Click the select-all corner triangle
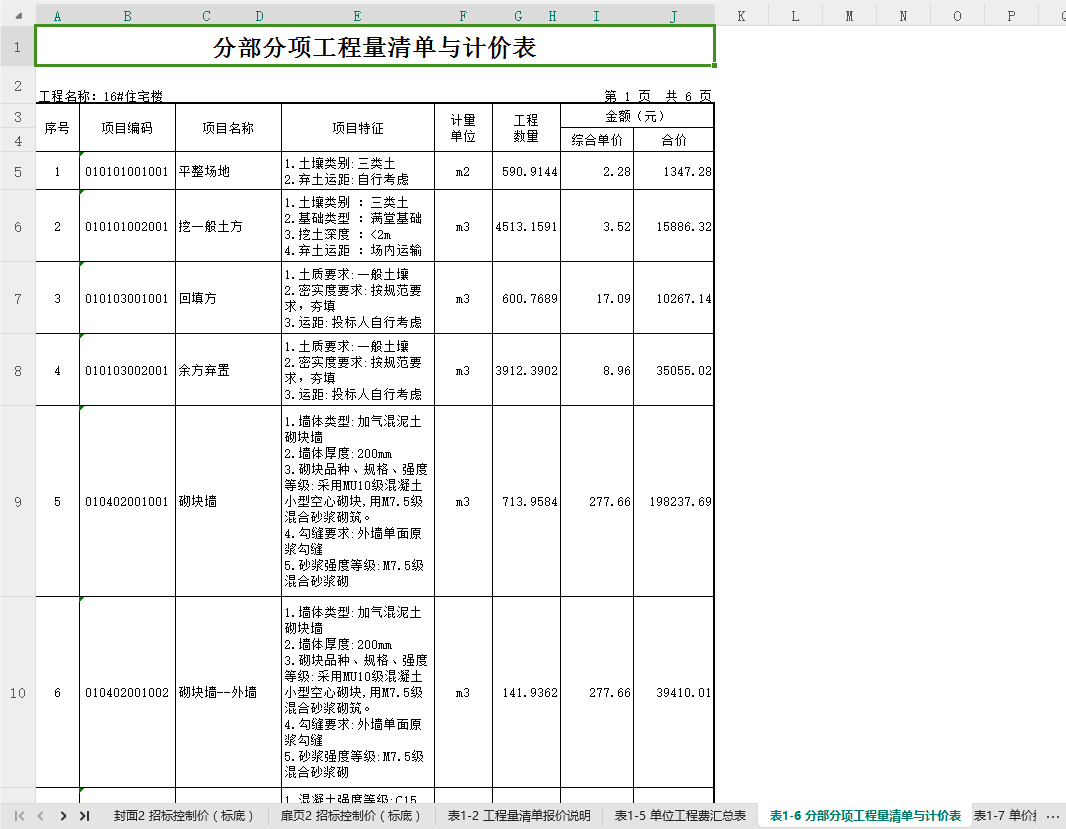 pyautogui.click(x=18, y=16)
